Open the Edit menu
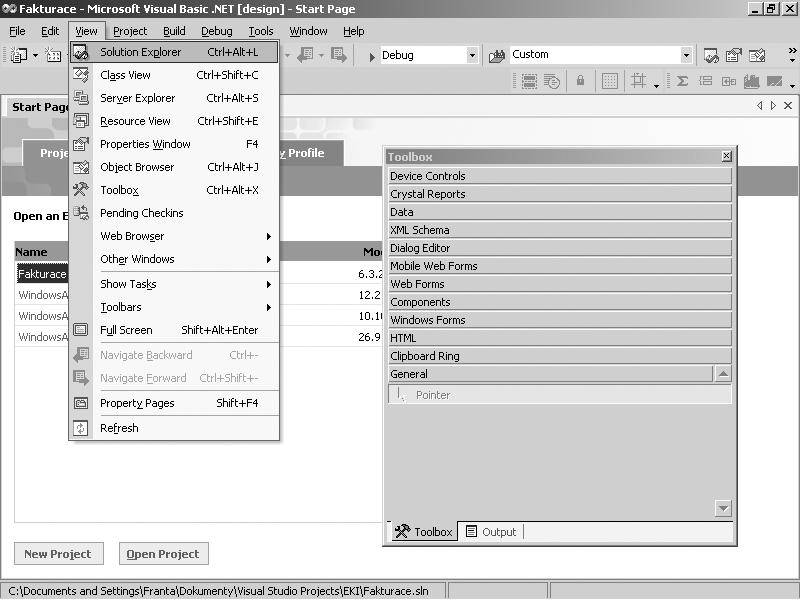 pyautogui.click(x=50, y=31)
